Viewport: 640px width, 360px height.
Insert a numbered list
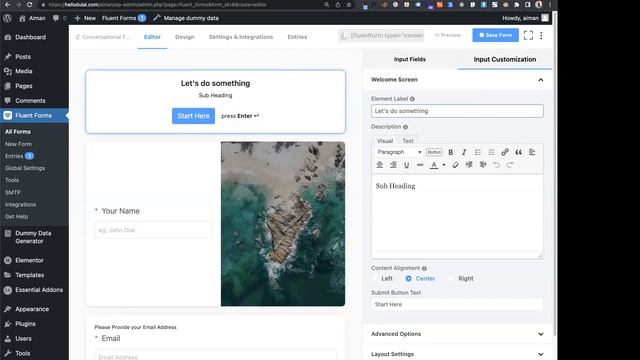[491, 152]
